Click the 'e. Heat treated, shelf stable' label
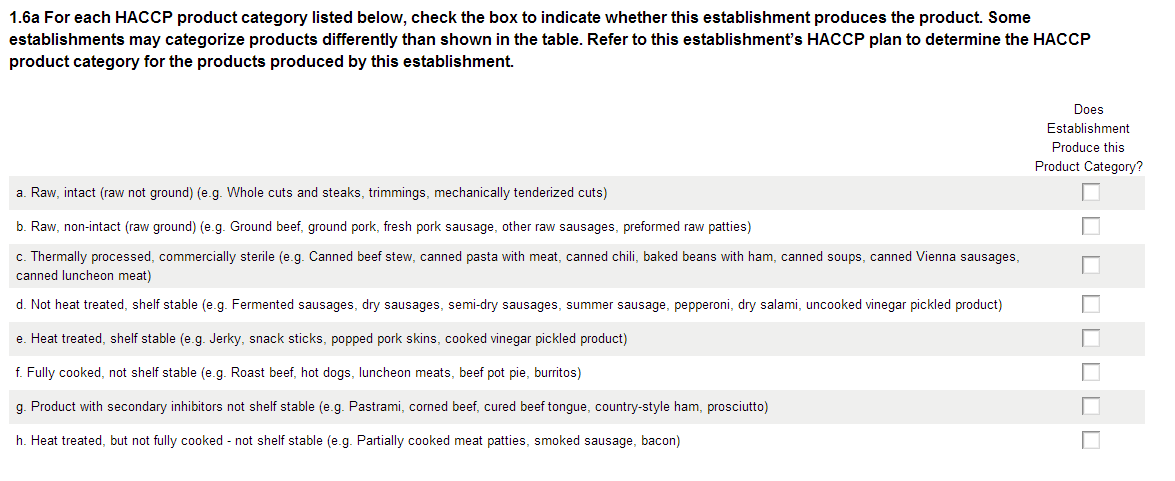1175x481 pixels. pyautogui.click(x=322, y=338)
